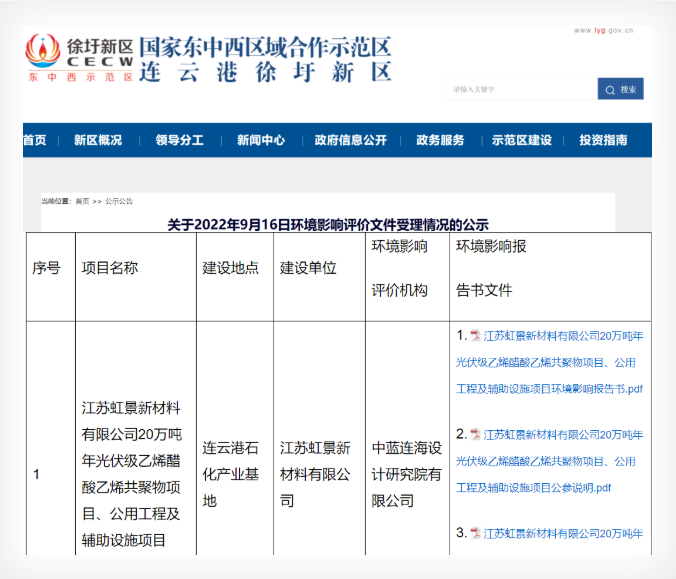Click the 搜索 button
The image size is (676, 579).
[620, 89]
